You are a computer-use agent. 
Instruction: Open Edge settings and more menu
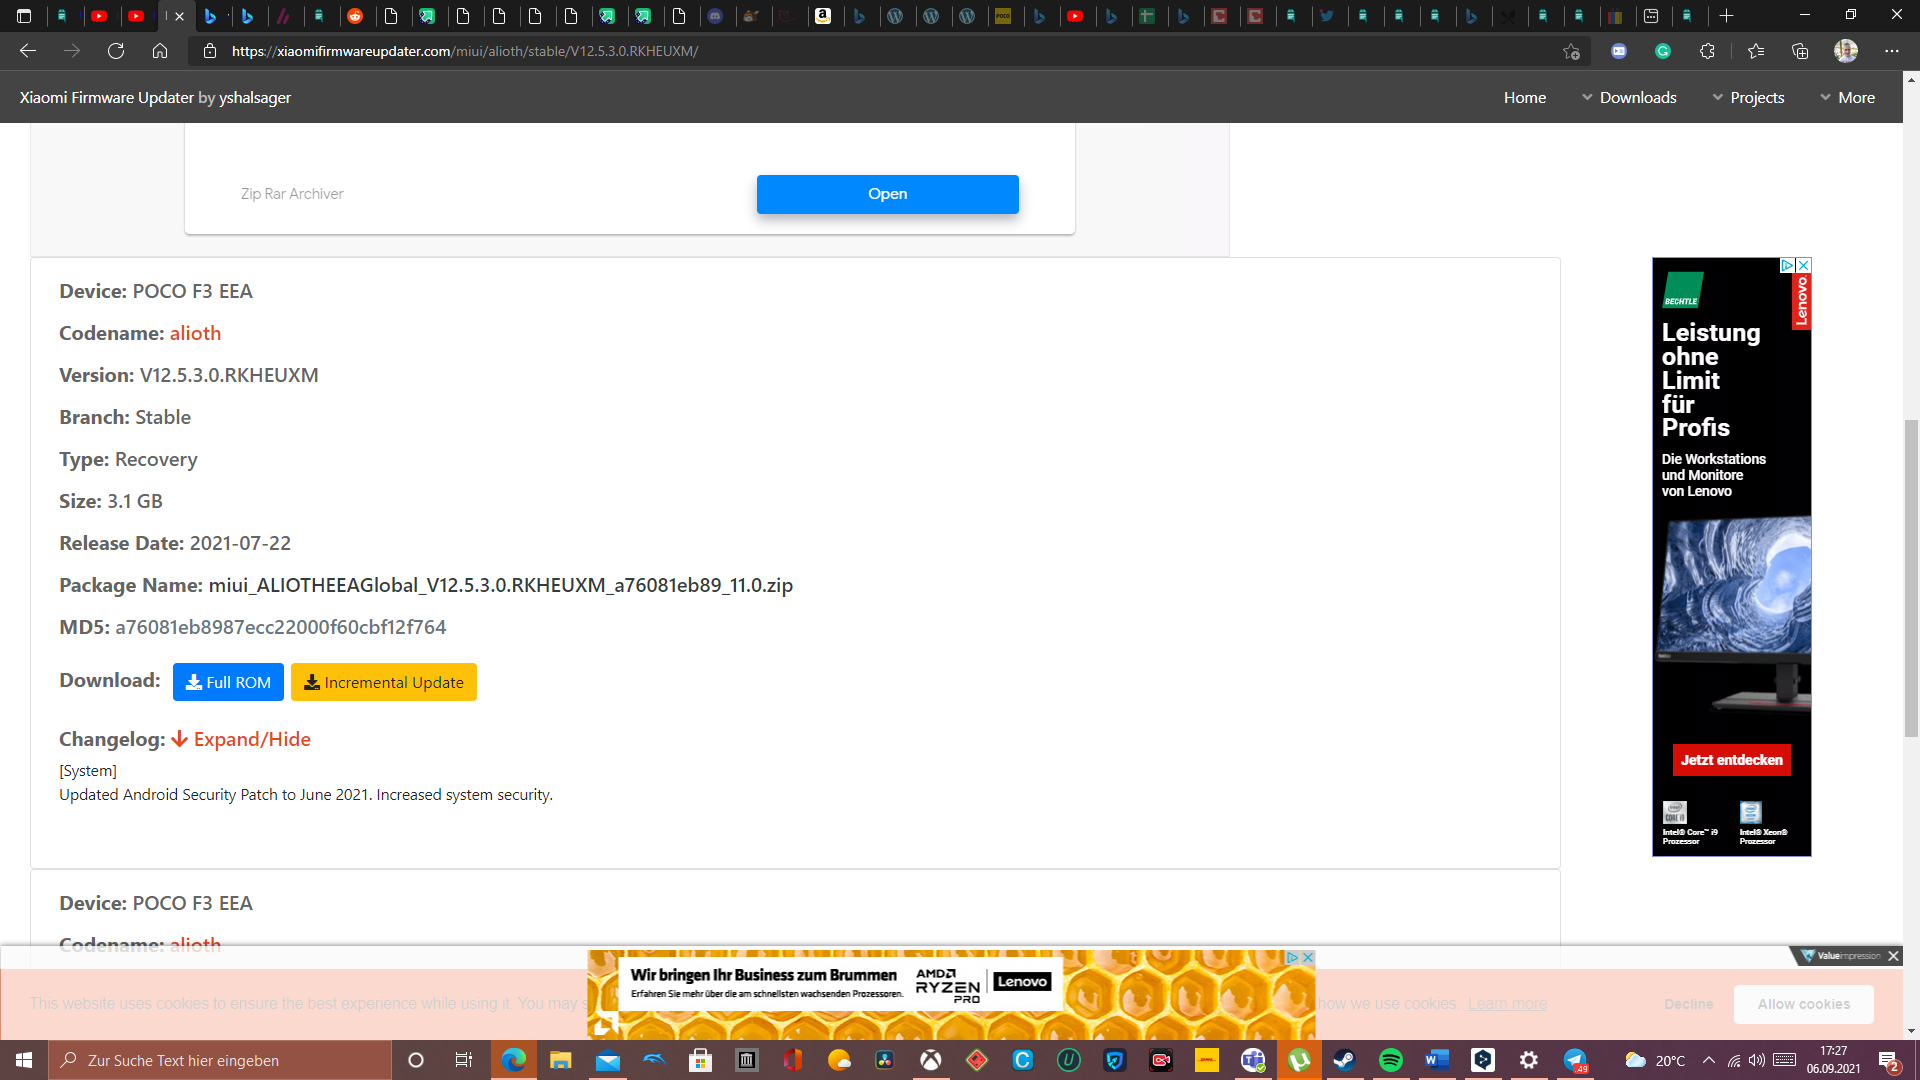pos(1892,51)
